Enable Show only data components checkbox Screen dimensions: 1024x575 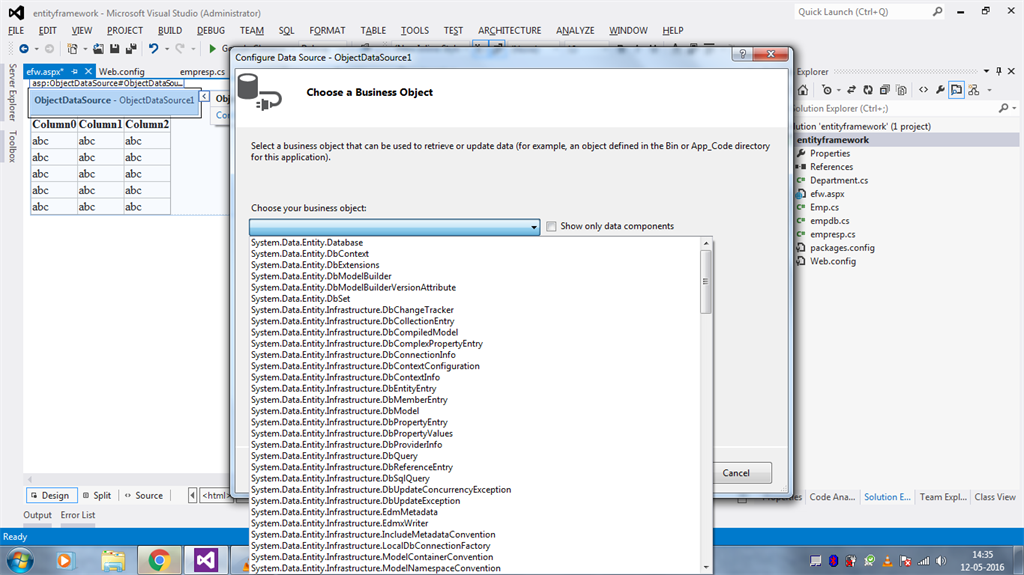[551, 226]
